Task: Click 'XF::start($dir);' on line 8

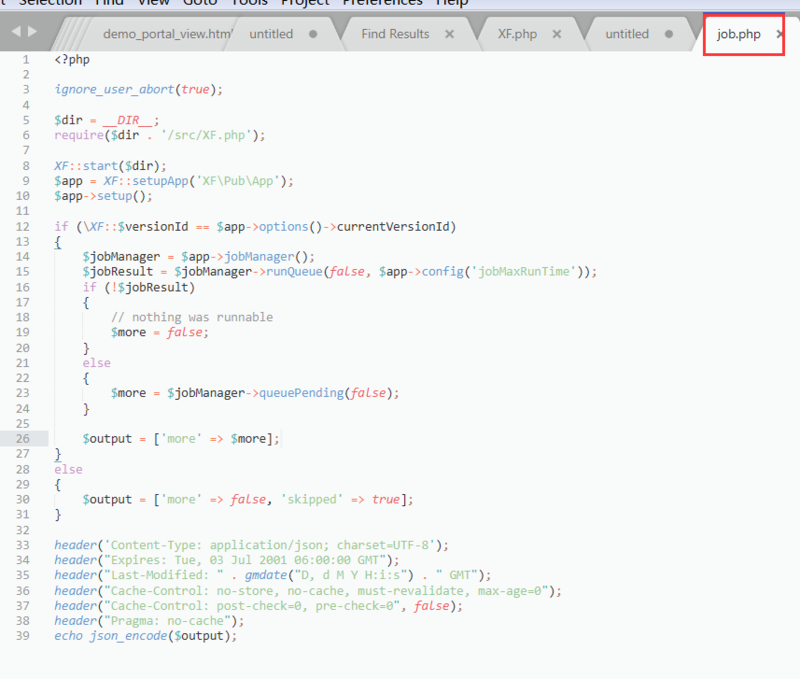Action: (110, 166)
